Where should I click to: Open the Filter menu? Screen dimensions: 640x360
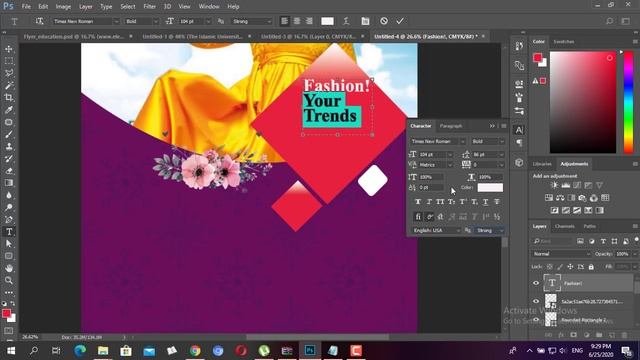coord(149,7)
